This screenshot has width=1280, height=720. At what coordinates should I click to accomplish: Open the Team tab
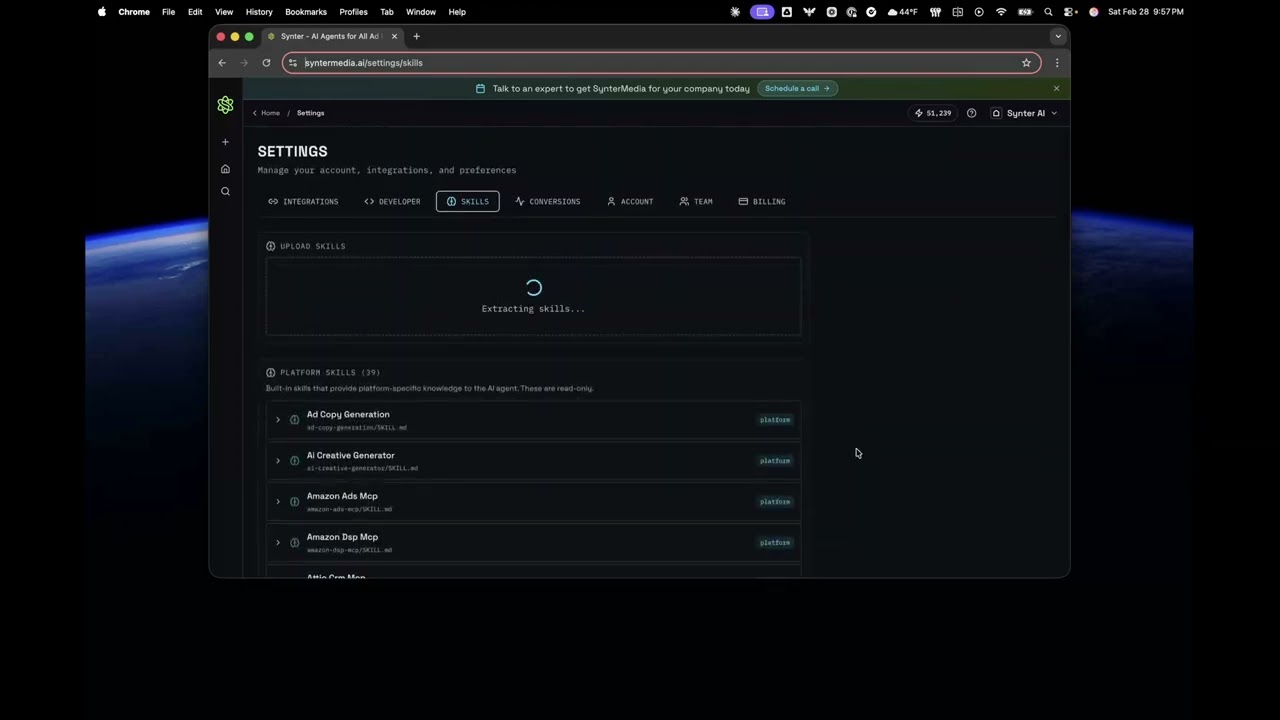[x=696, y=202]
